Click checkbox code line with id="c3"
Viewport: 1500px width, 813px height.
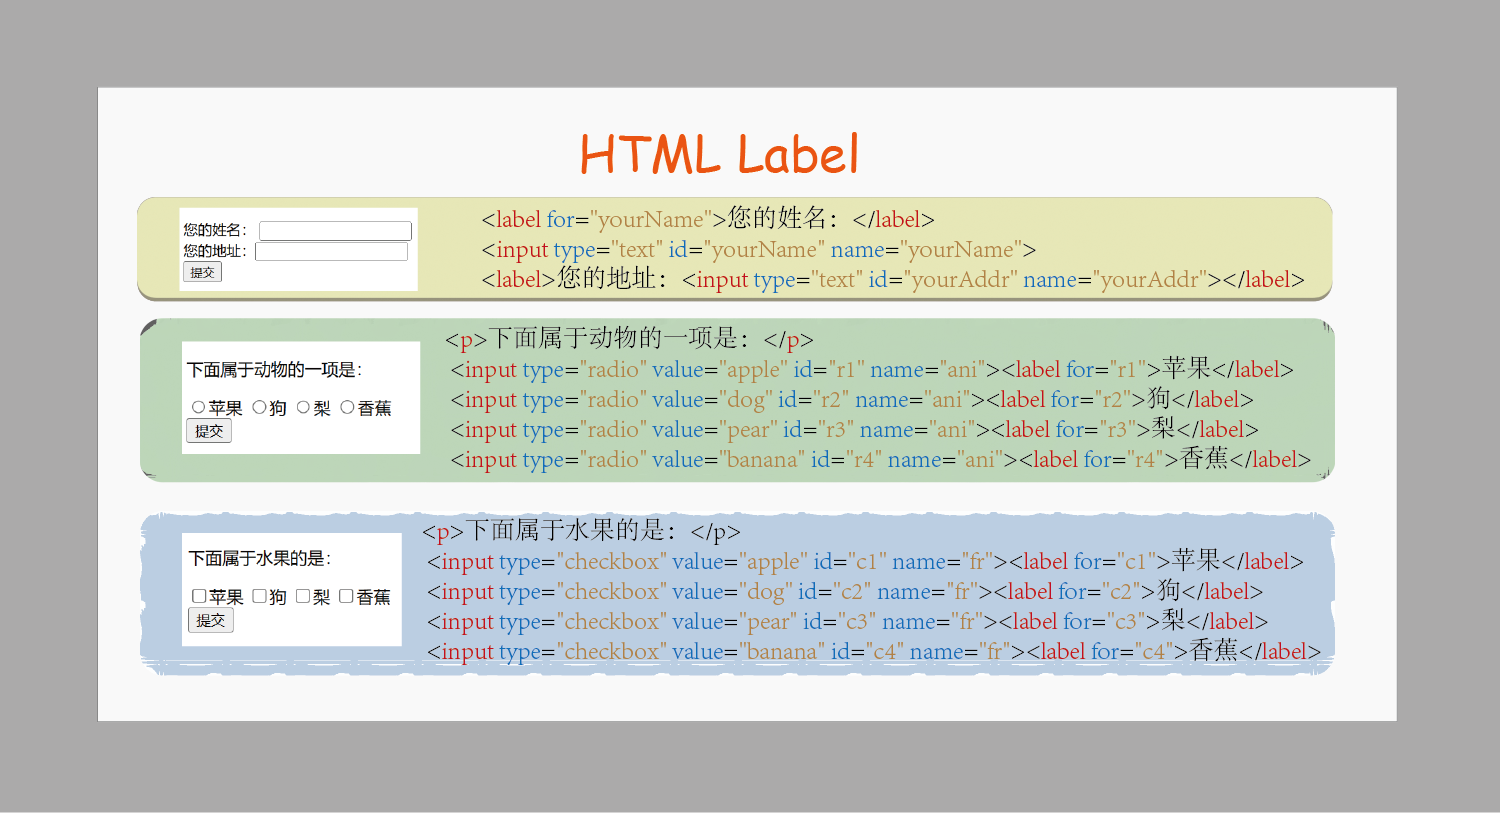point(847,621)
